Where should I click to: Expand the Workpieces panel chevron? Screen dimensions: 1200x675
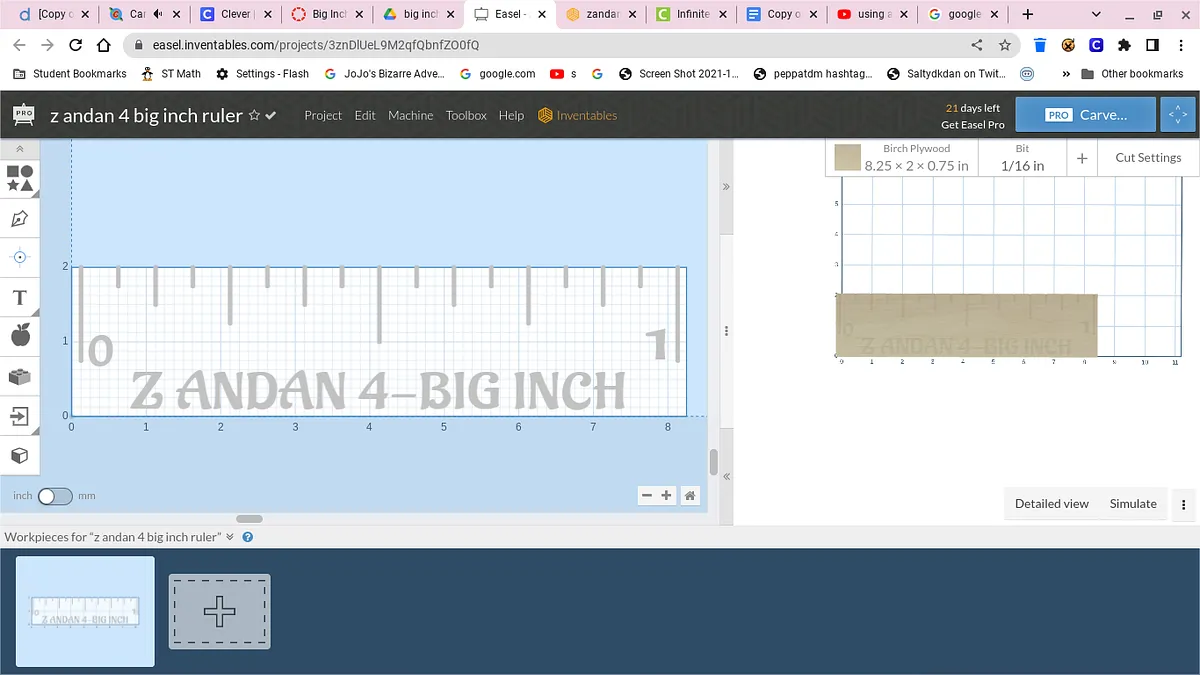pyautogui.click(x=230, y=537)
